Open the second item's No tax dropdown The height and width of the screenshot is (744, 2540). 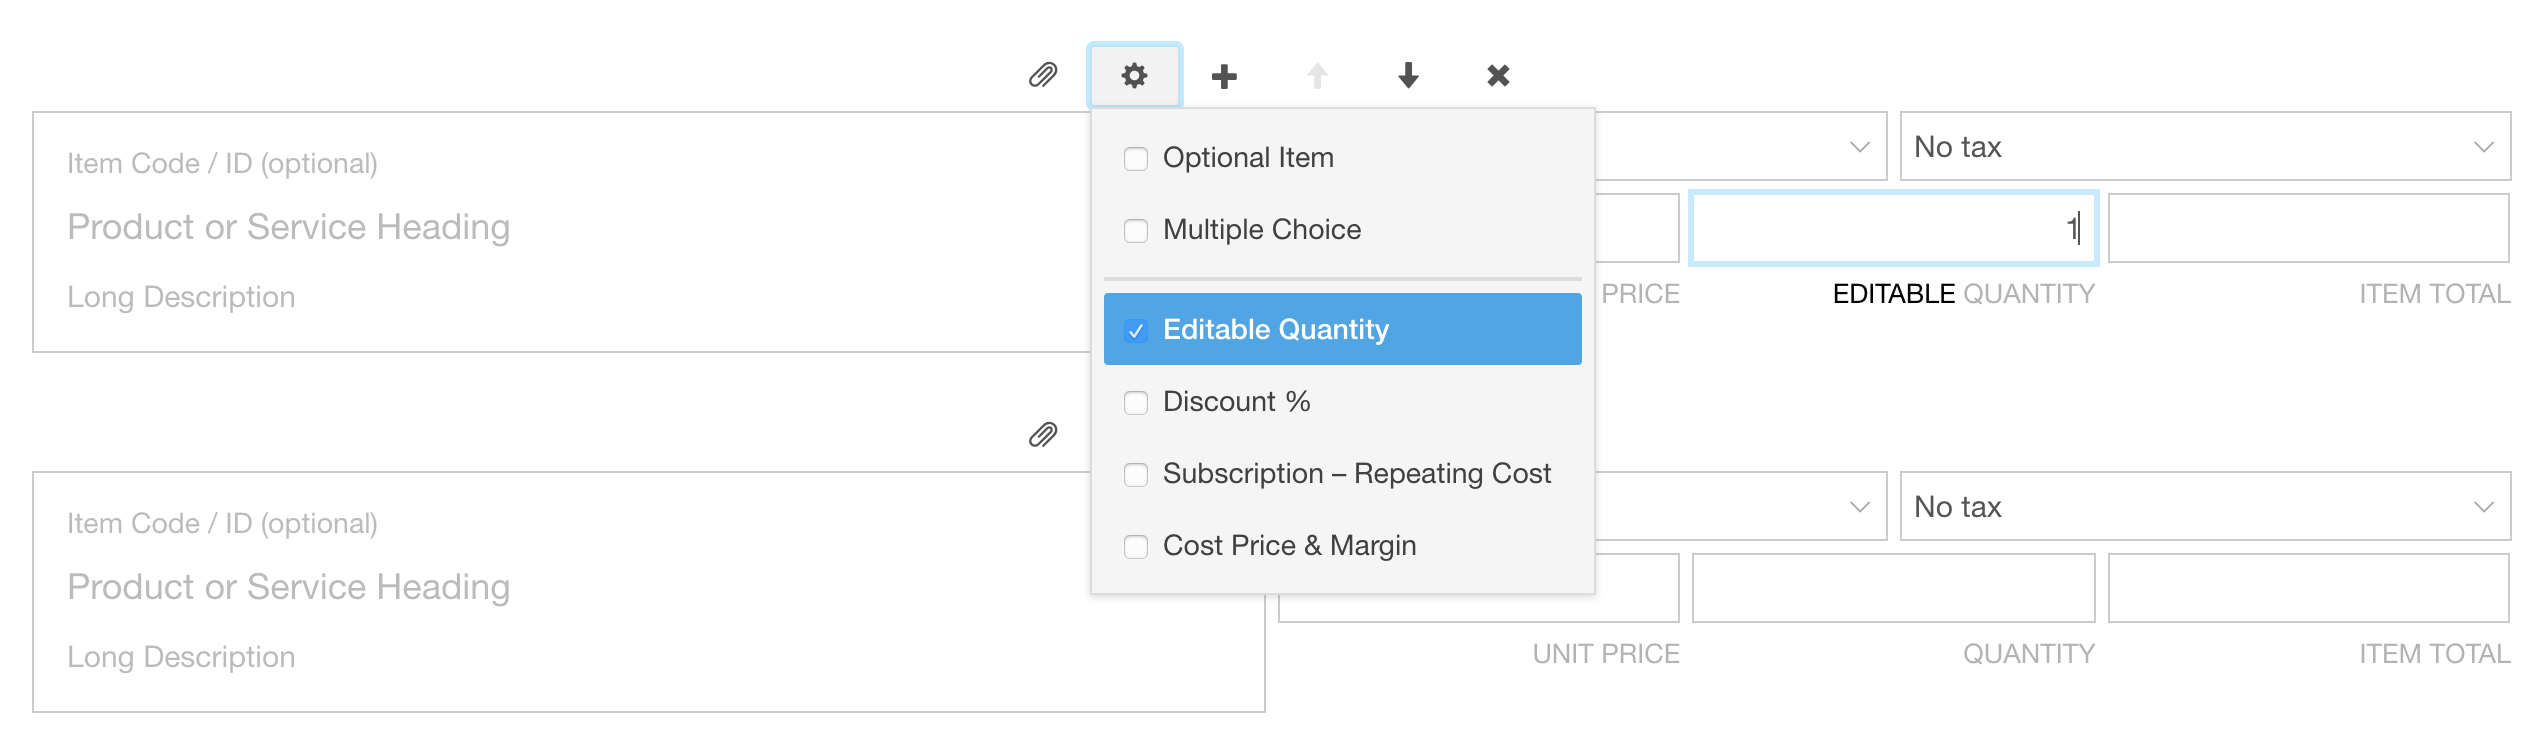click(2205, 507)
